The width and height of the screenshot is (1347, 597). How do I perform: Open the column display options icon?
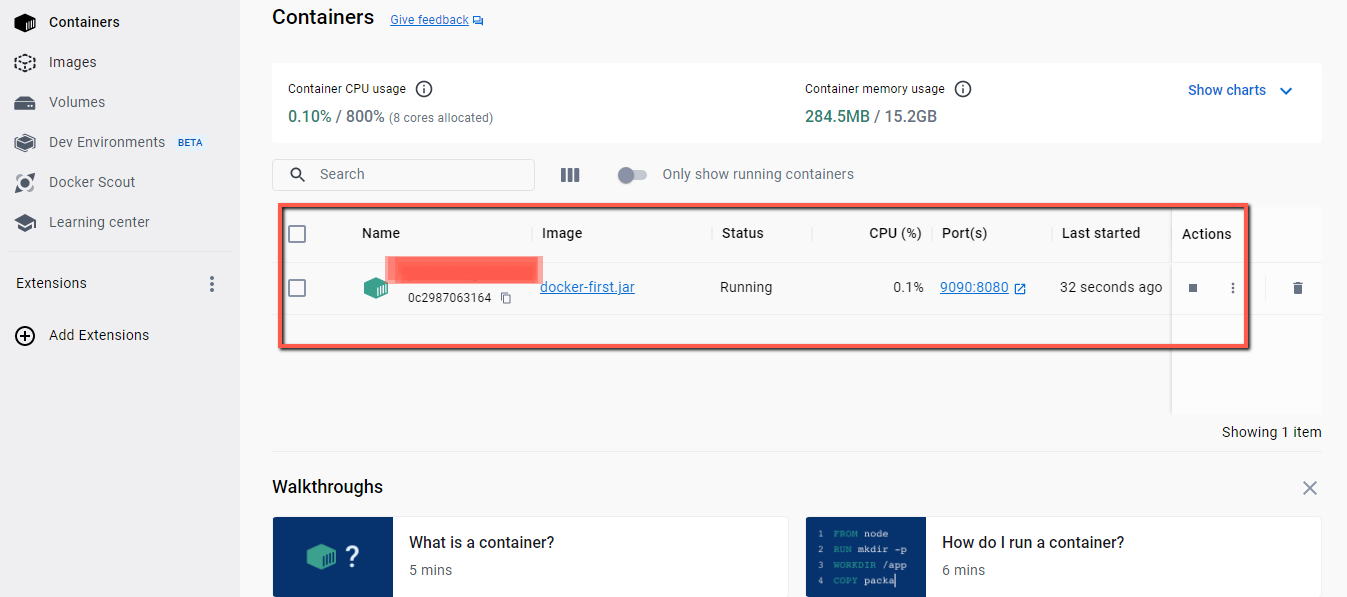(x=570, y=175)
